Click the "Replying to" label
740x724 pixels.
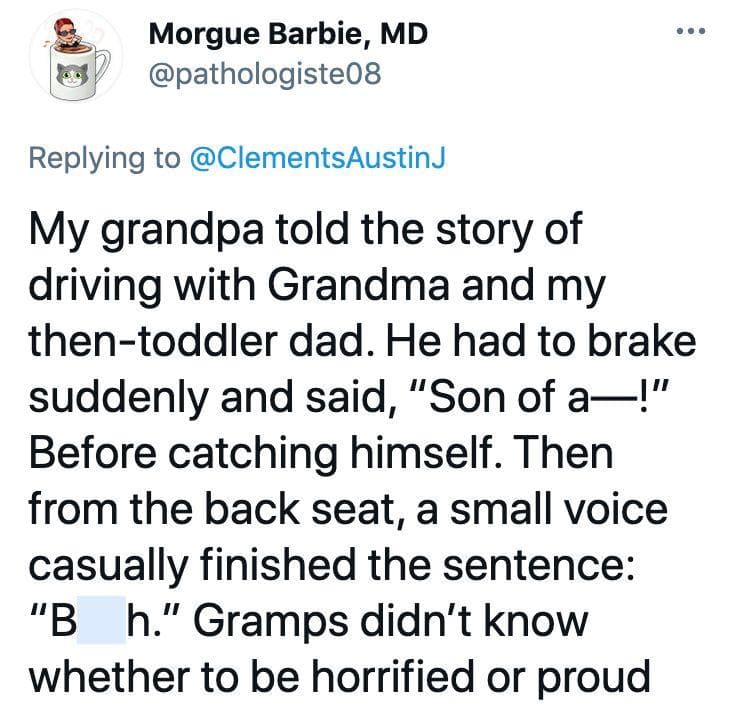pyautogui.click(x=105, y=159)
